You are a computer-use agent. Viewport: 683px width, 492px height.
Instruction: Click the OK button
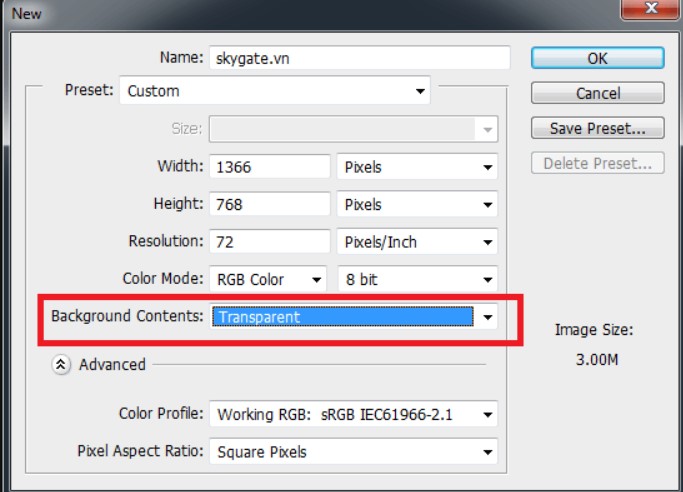click(598, 58)
